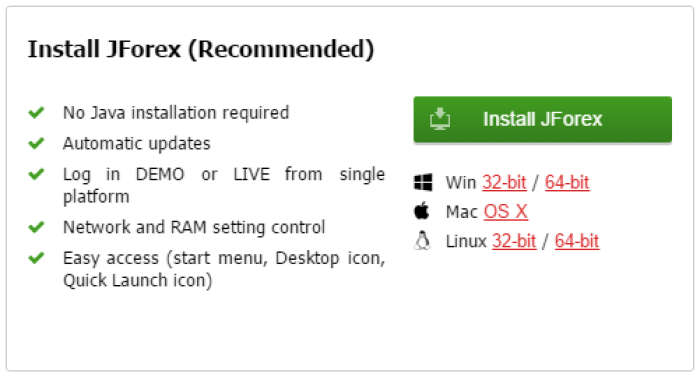This screenshot has height=380, width=700.
Task: Open the Win 32-bit download link
Action: point(504,182)
